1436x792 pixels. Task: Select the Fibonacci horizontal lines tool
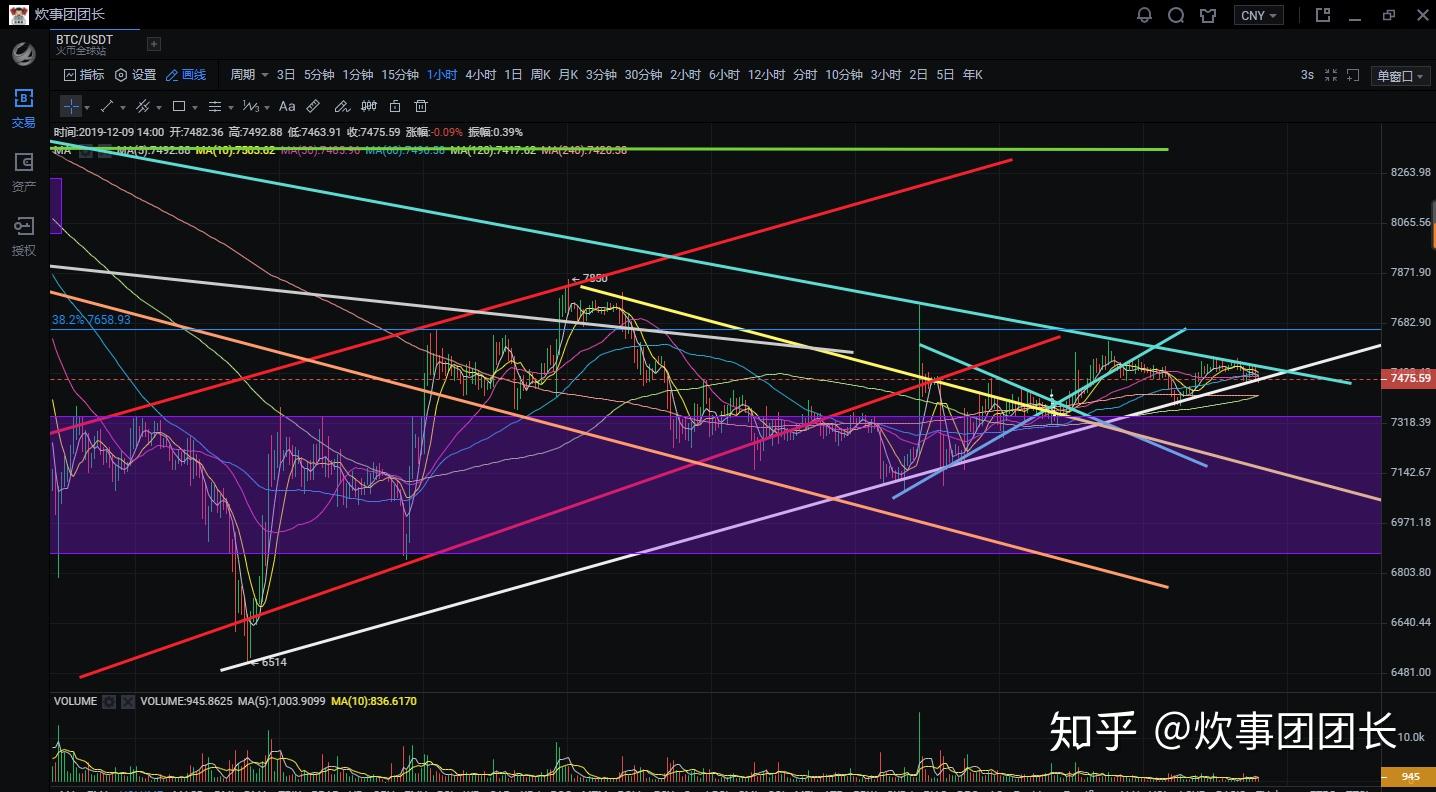215,106
